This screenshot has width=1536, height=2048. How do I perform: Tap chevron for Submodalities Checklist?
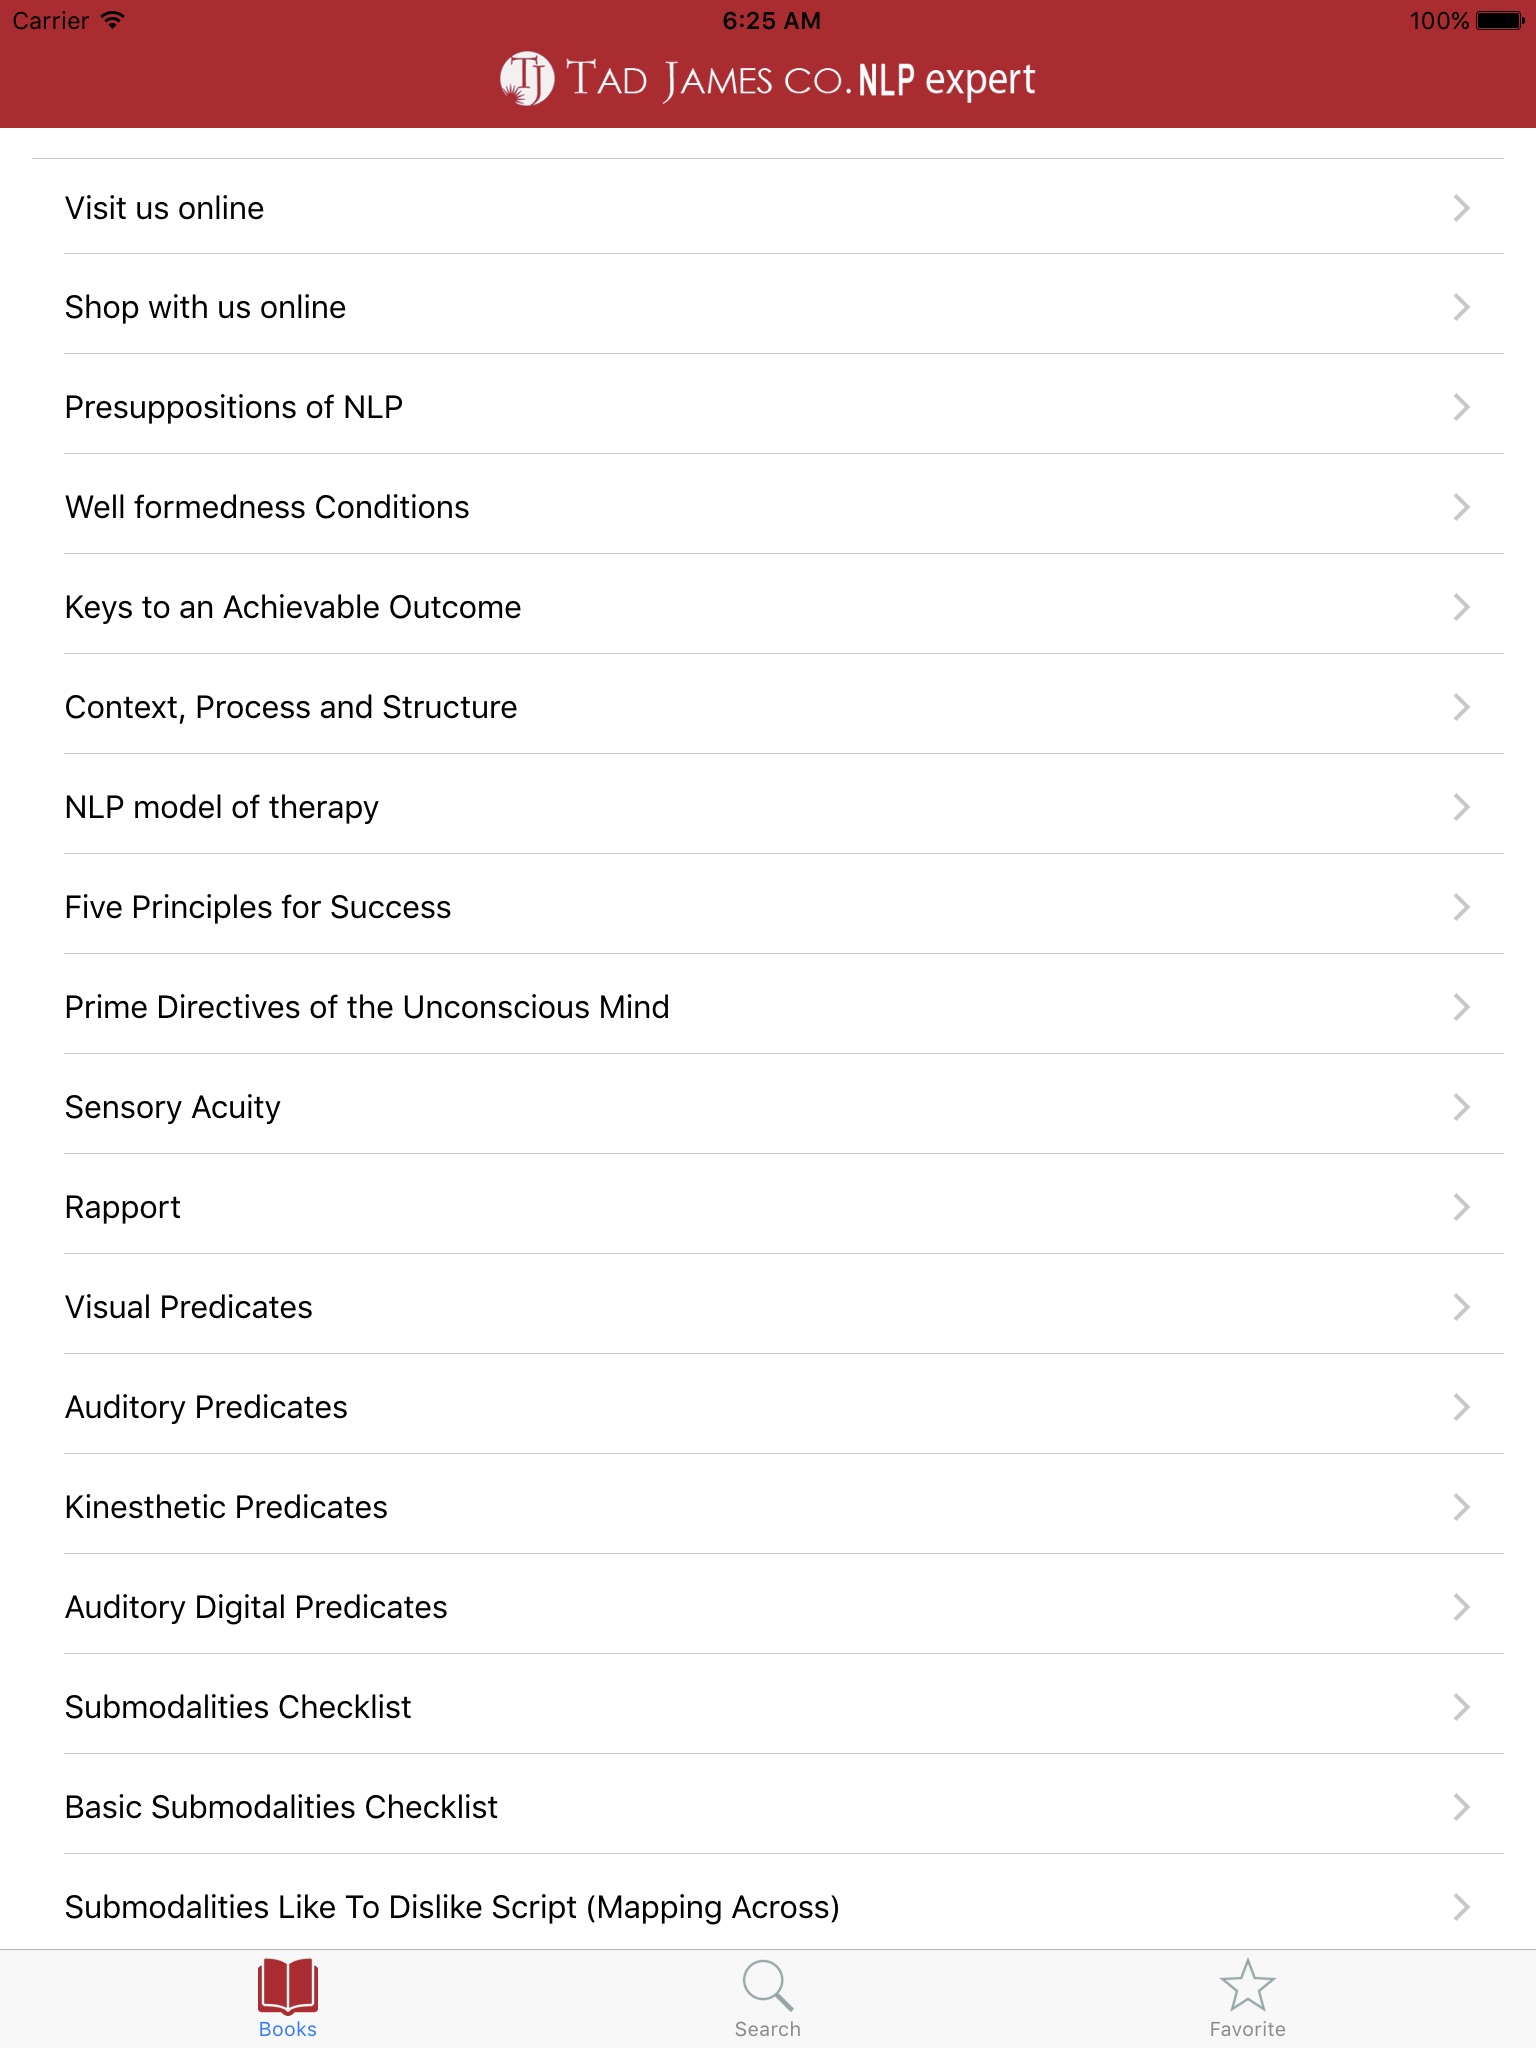pyautogui.click(x=1461, y=1707)
